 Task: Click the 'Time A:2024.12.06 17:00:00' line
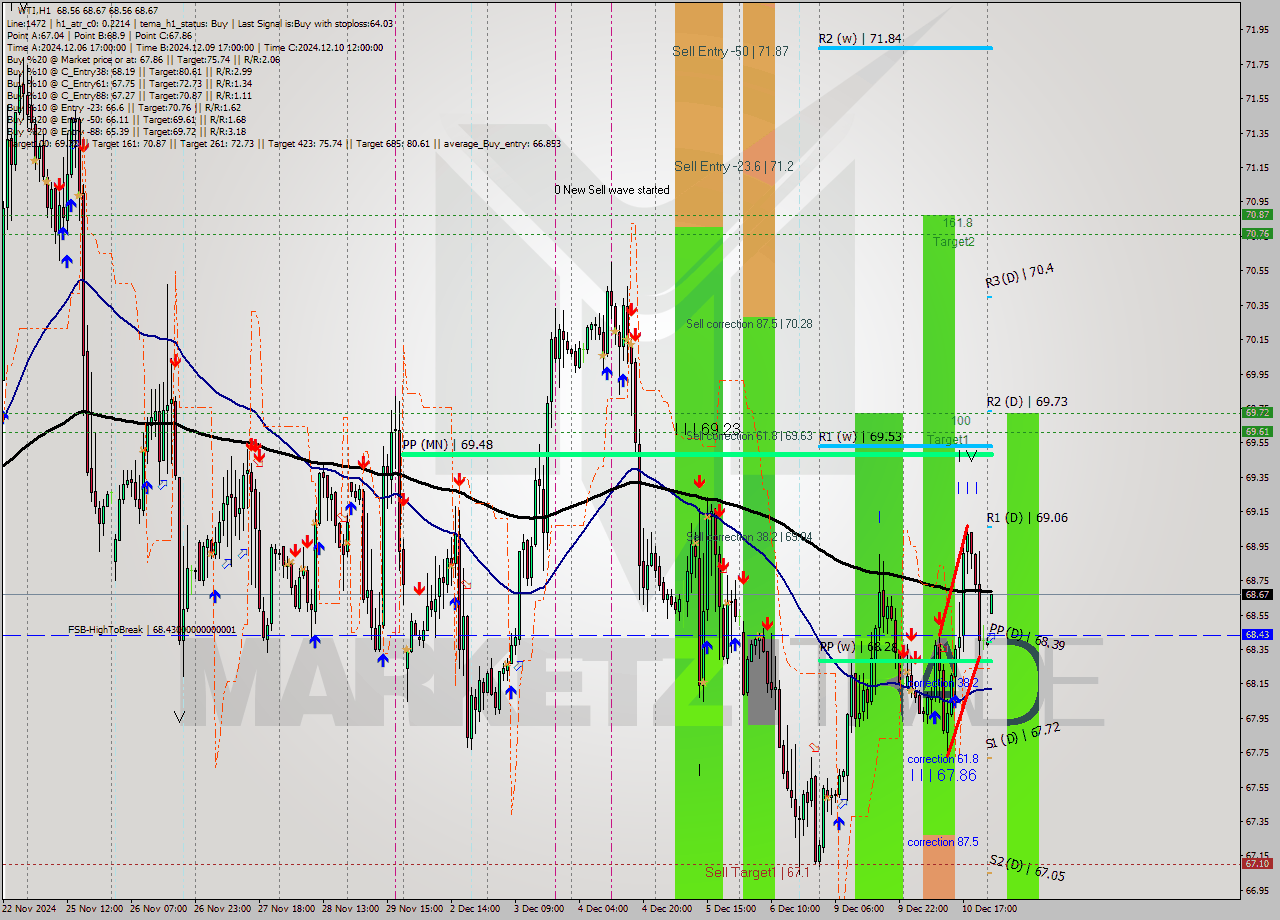67,47
